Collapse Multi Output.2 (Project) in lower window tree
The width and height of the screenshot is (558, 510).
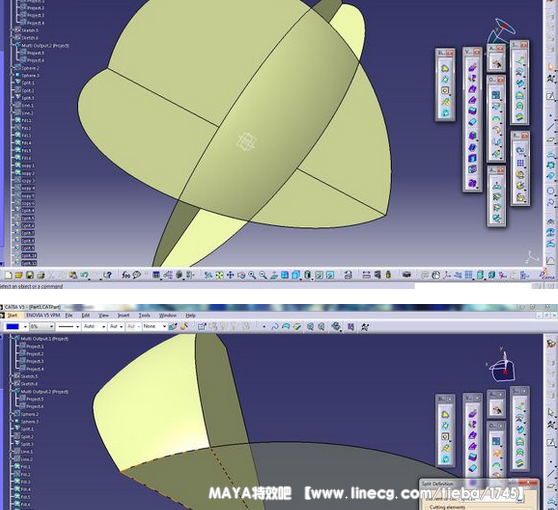[x=11, y=391]
